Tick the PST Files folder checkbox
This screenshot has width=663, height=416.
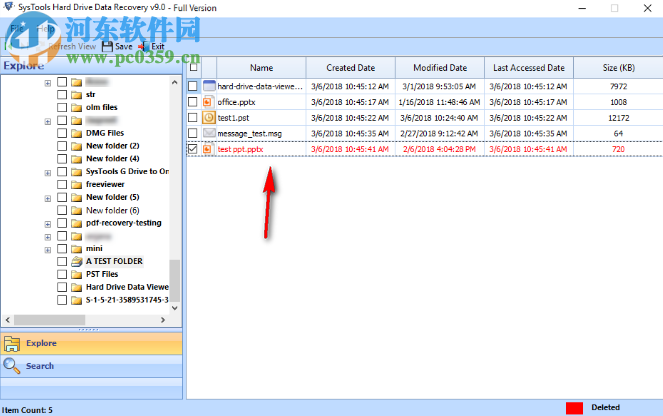click(62, 274)
